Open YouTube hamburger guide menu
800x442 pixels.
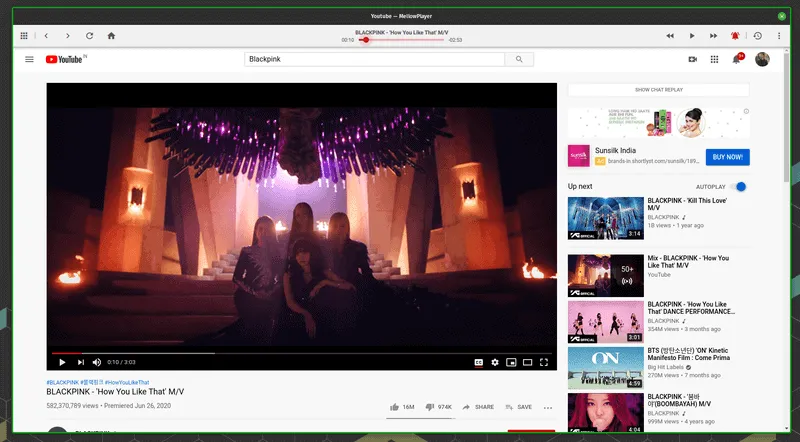pos(30,60)
